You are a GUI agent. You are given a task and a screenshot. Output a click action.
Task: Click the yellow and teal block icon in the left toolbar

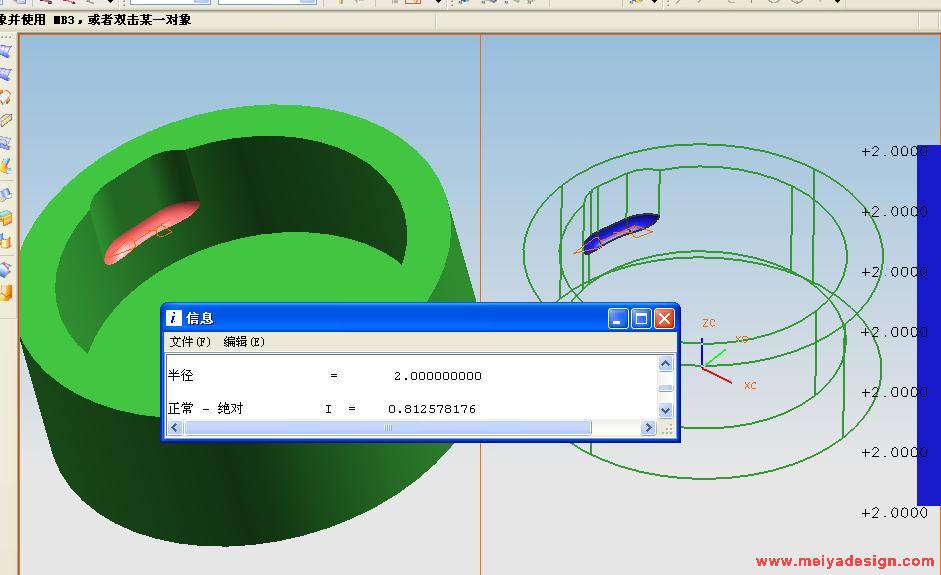point(5,217)
